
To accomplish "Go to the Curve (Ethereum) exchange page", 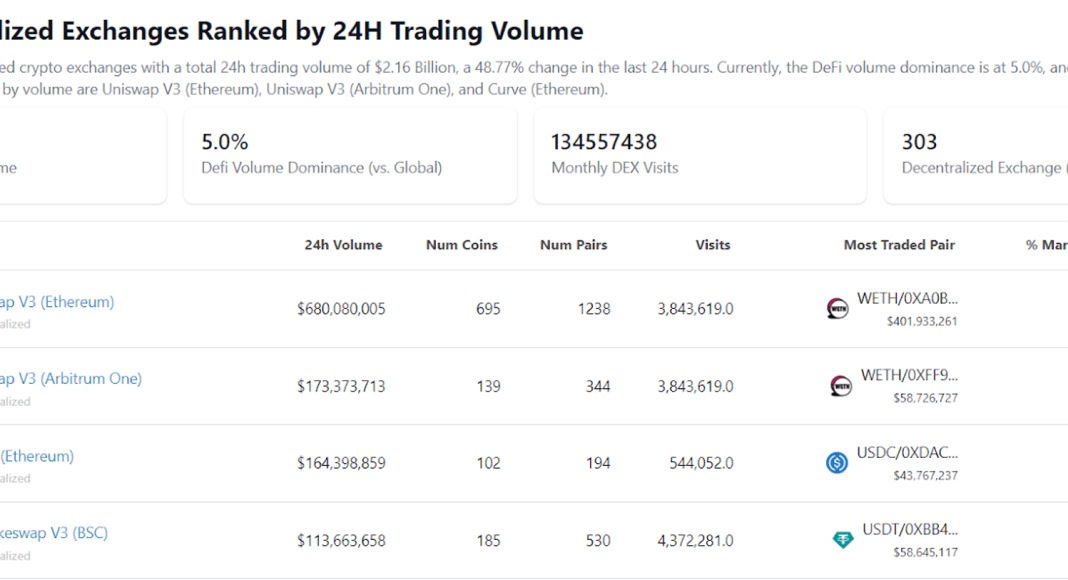I will click(x=37, y=456).
